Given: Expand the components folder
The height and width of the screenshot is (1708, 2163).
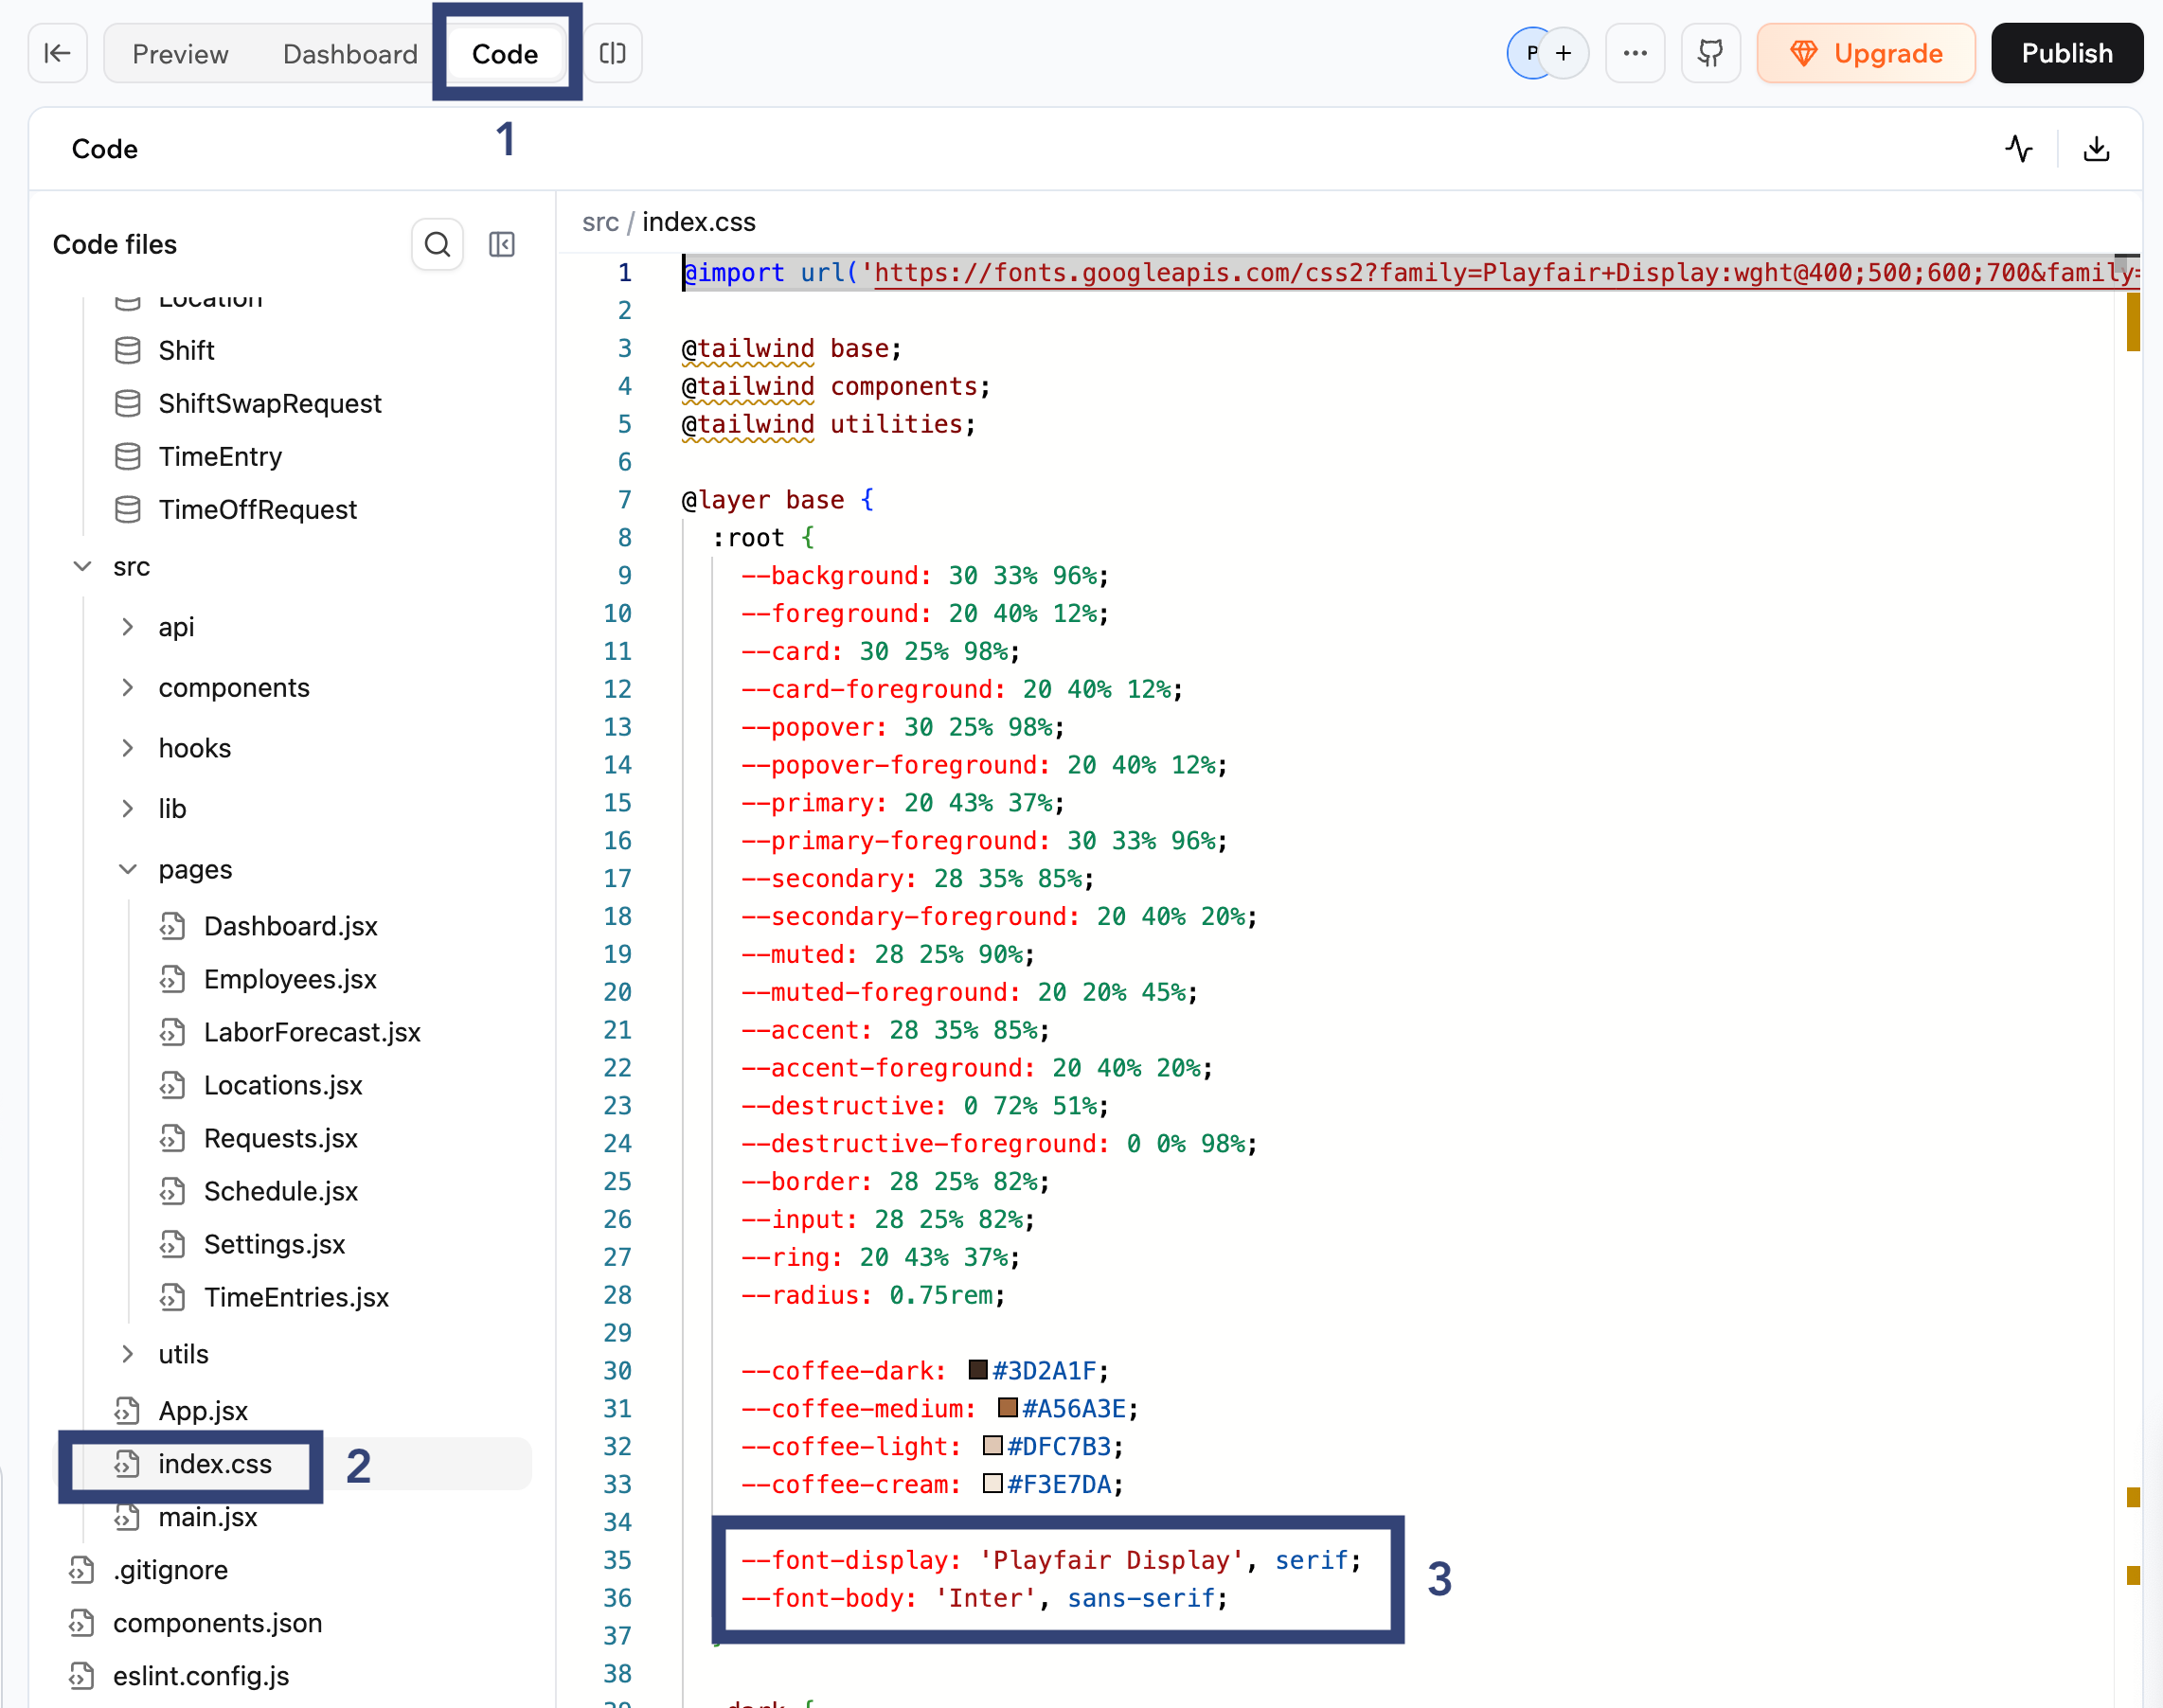Looking at the screenshot, I should [x=128, y=687].
